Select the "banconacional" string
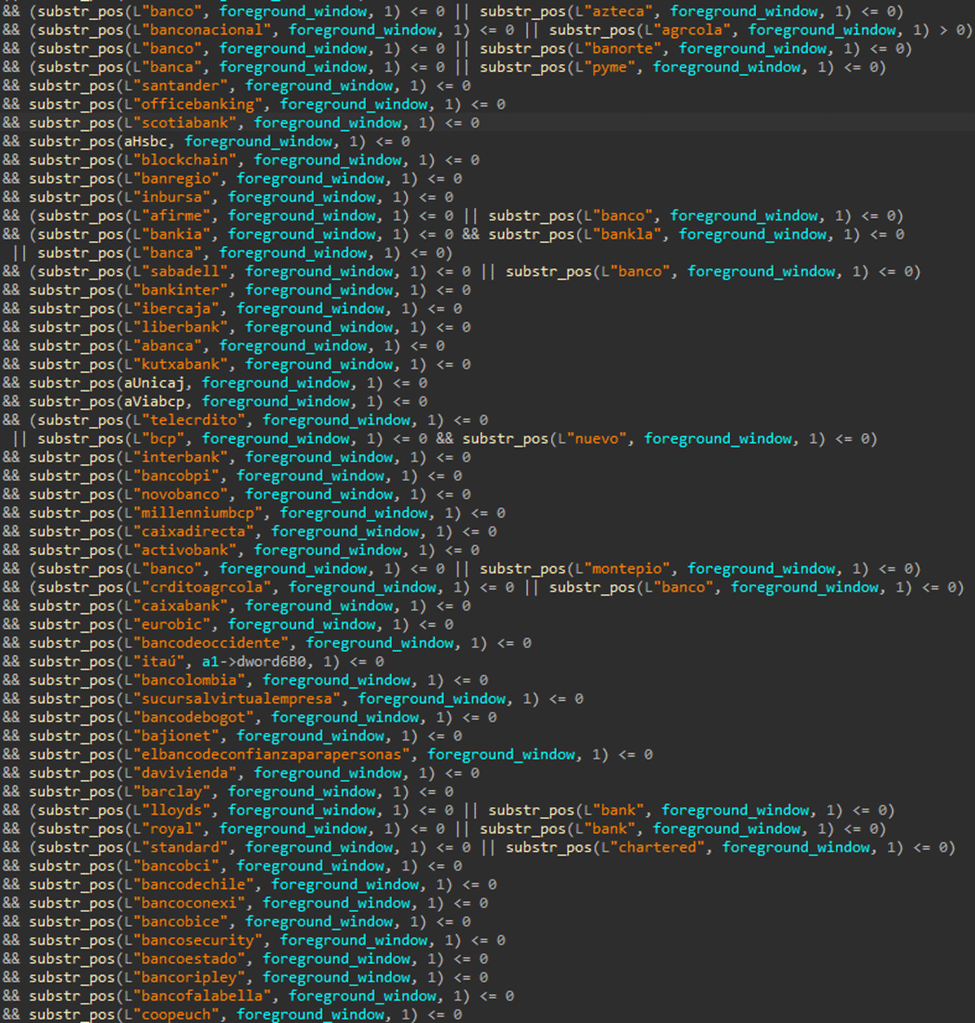 click(x=206, y=30)
